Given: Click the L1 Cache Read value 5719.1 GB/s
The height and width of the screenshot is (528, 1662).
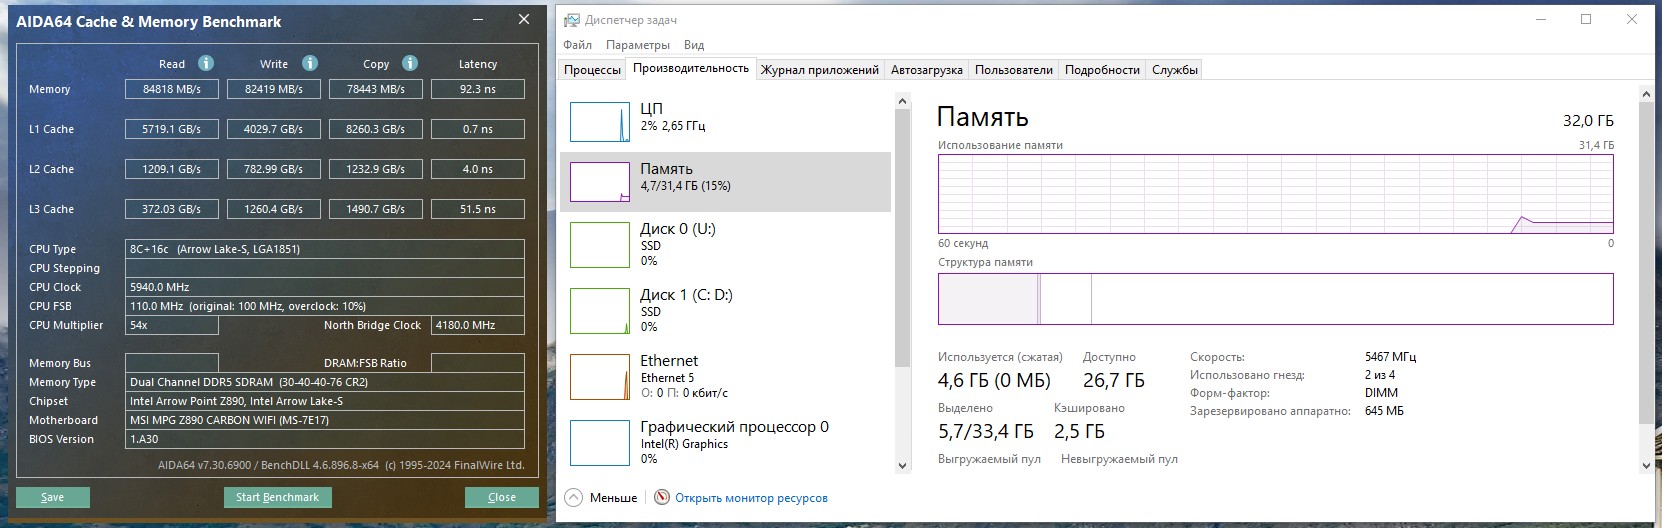Looking at the screenshot, I should coord(172,129).
